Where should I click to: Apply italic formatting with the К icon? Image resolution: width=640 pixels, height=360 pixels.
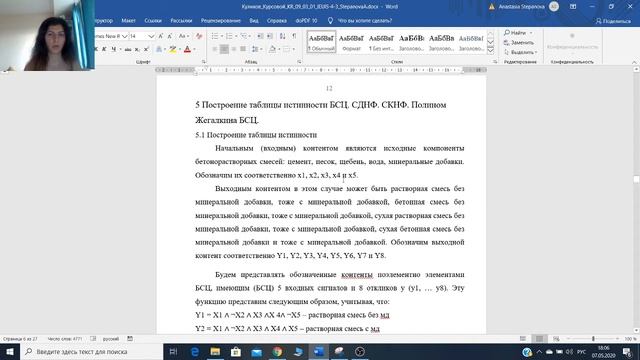[x=104, y=49]
